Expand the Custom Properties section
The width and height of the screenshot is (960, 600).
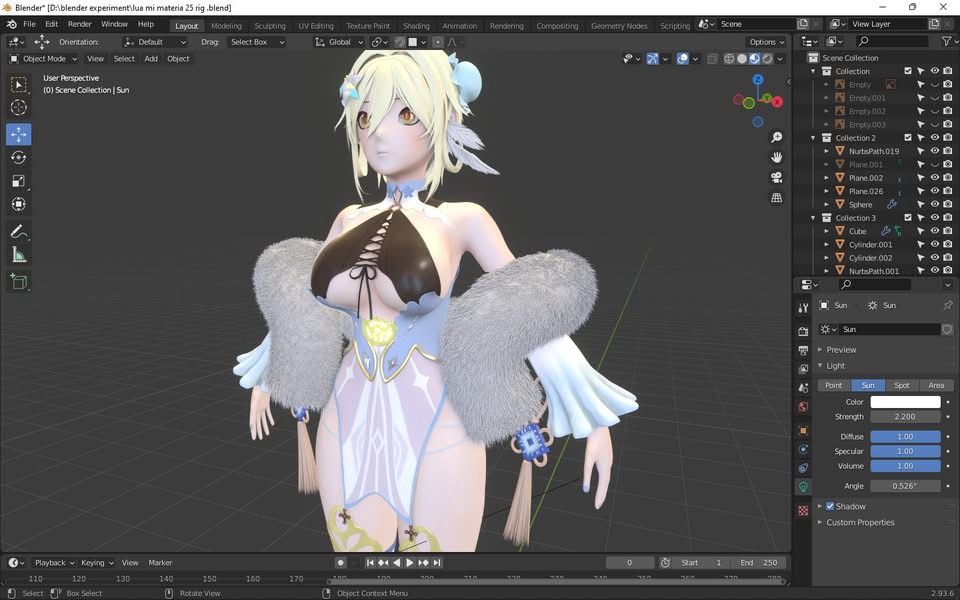tap(859, 523)
